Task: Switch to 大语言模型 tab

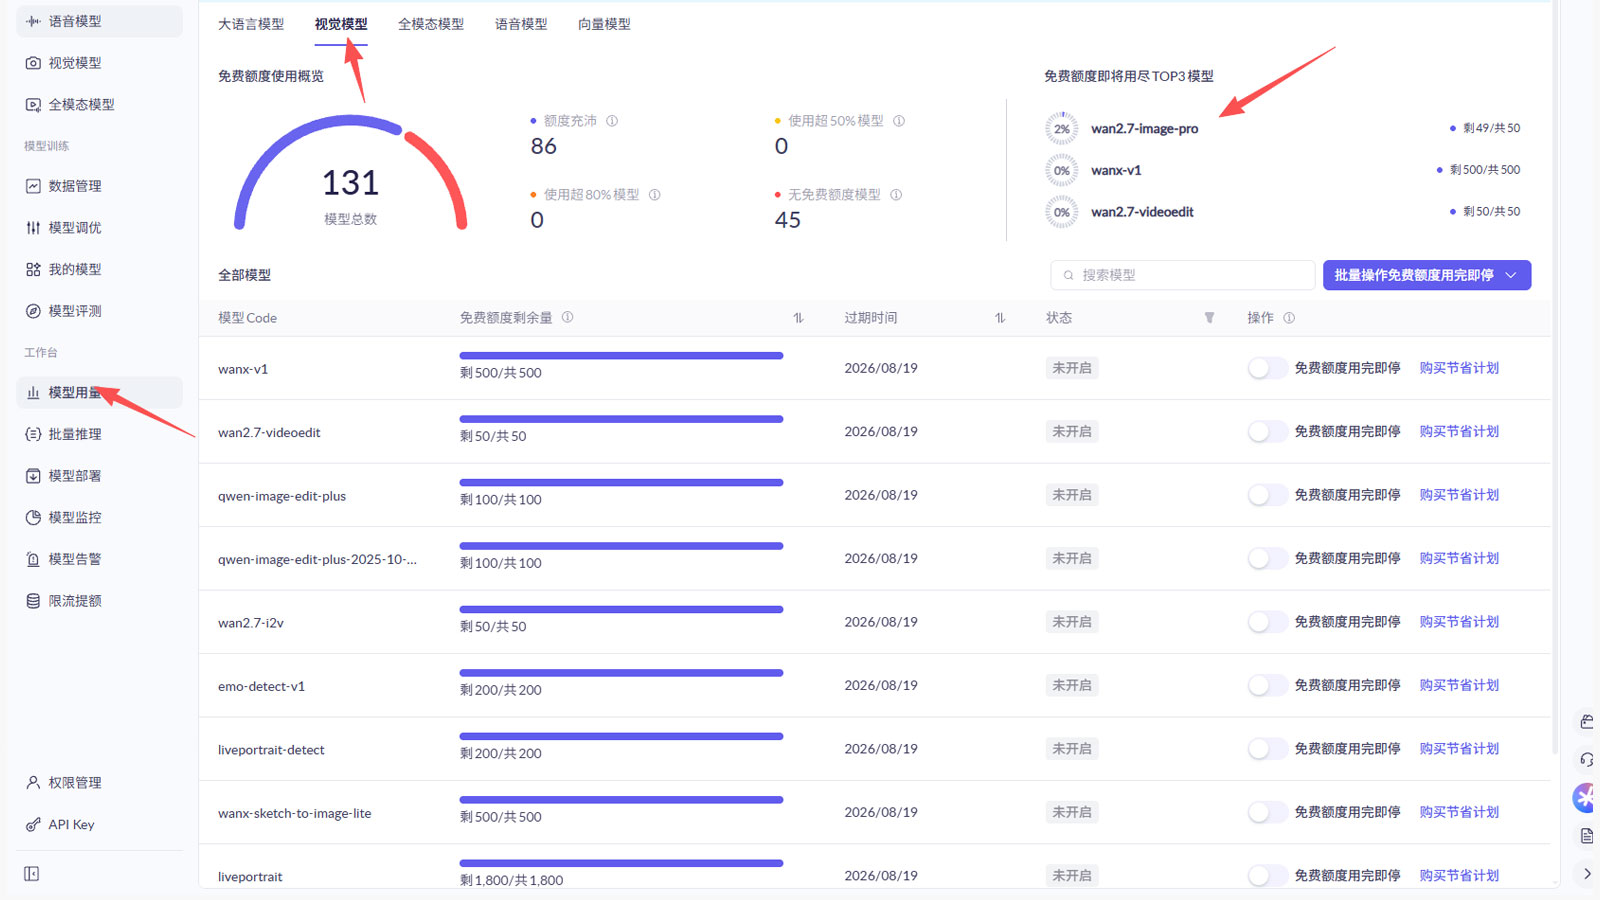Action: click(251, 24)
